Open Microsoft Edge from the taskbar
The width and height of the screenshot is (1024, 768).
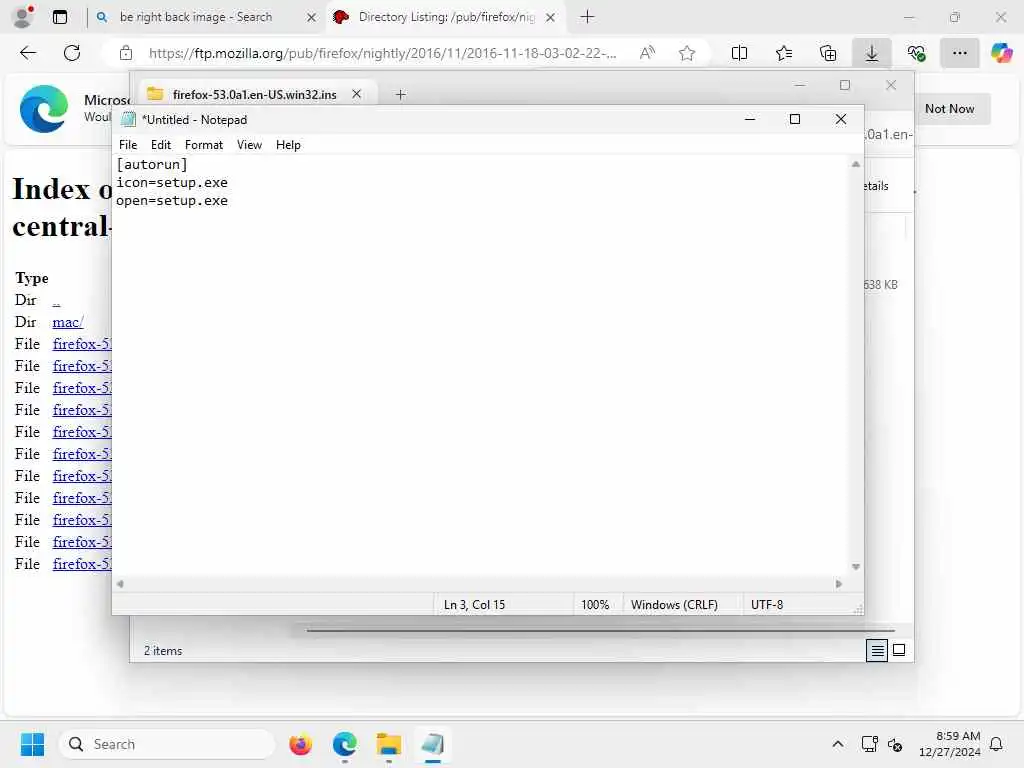point(344,744)
